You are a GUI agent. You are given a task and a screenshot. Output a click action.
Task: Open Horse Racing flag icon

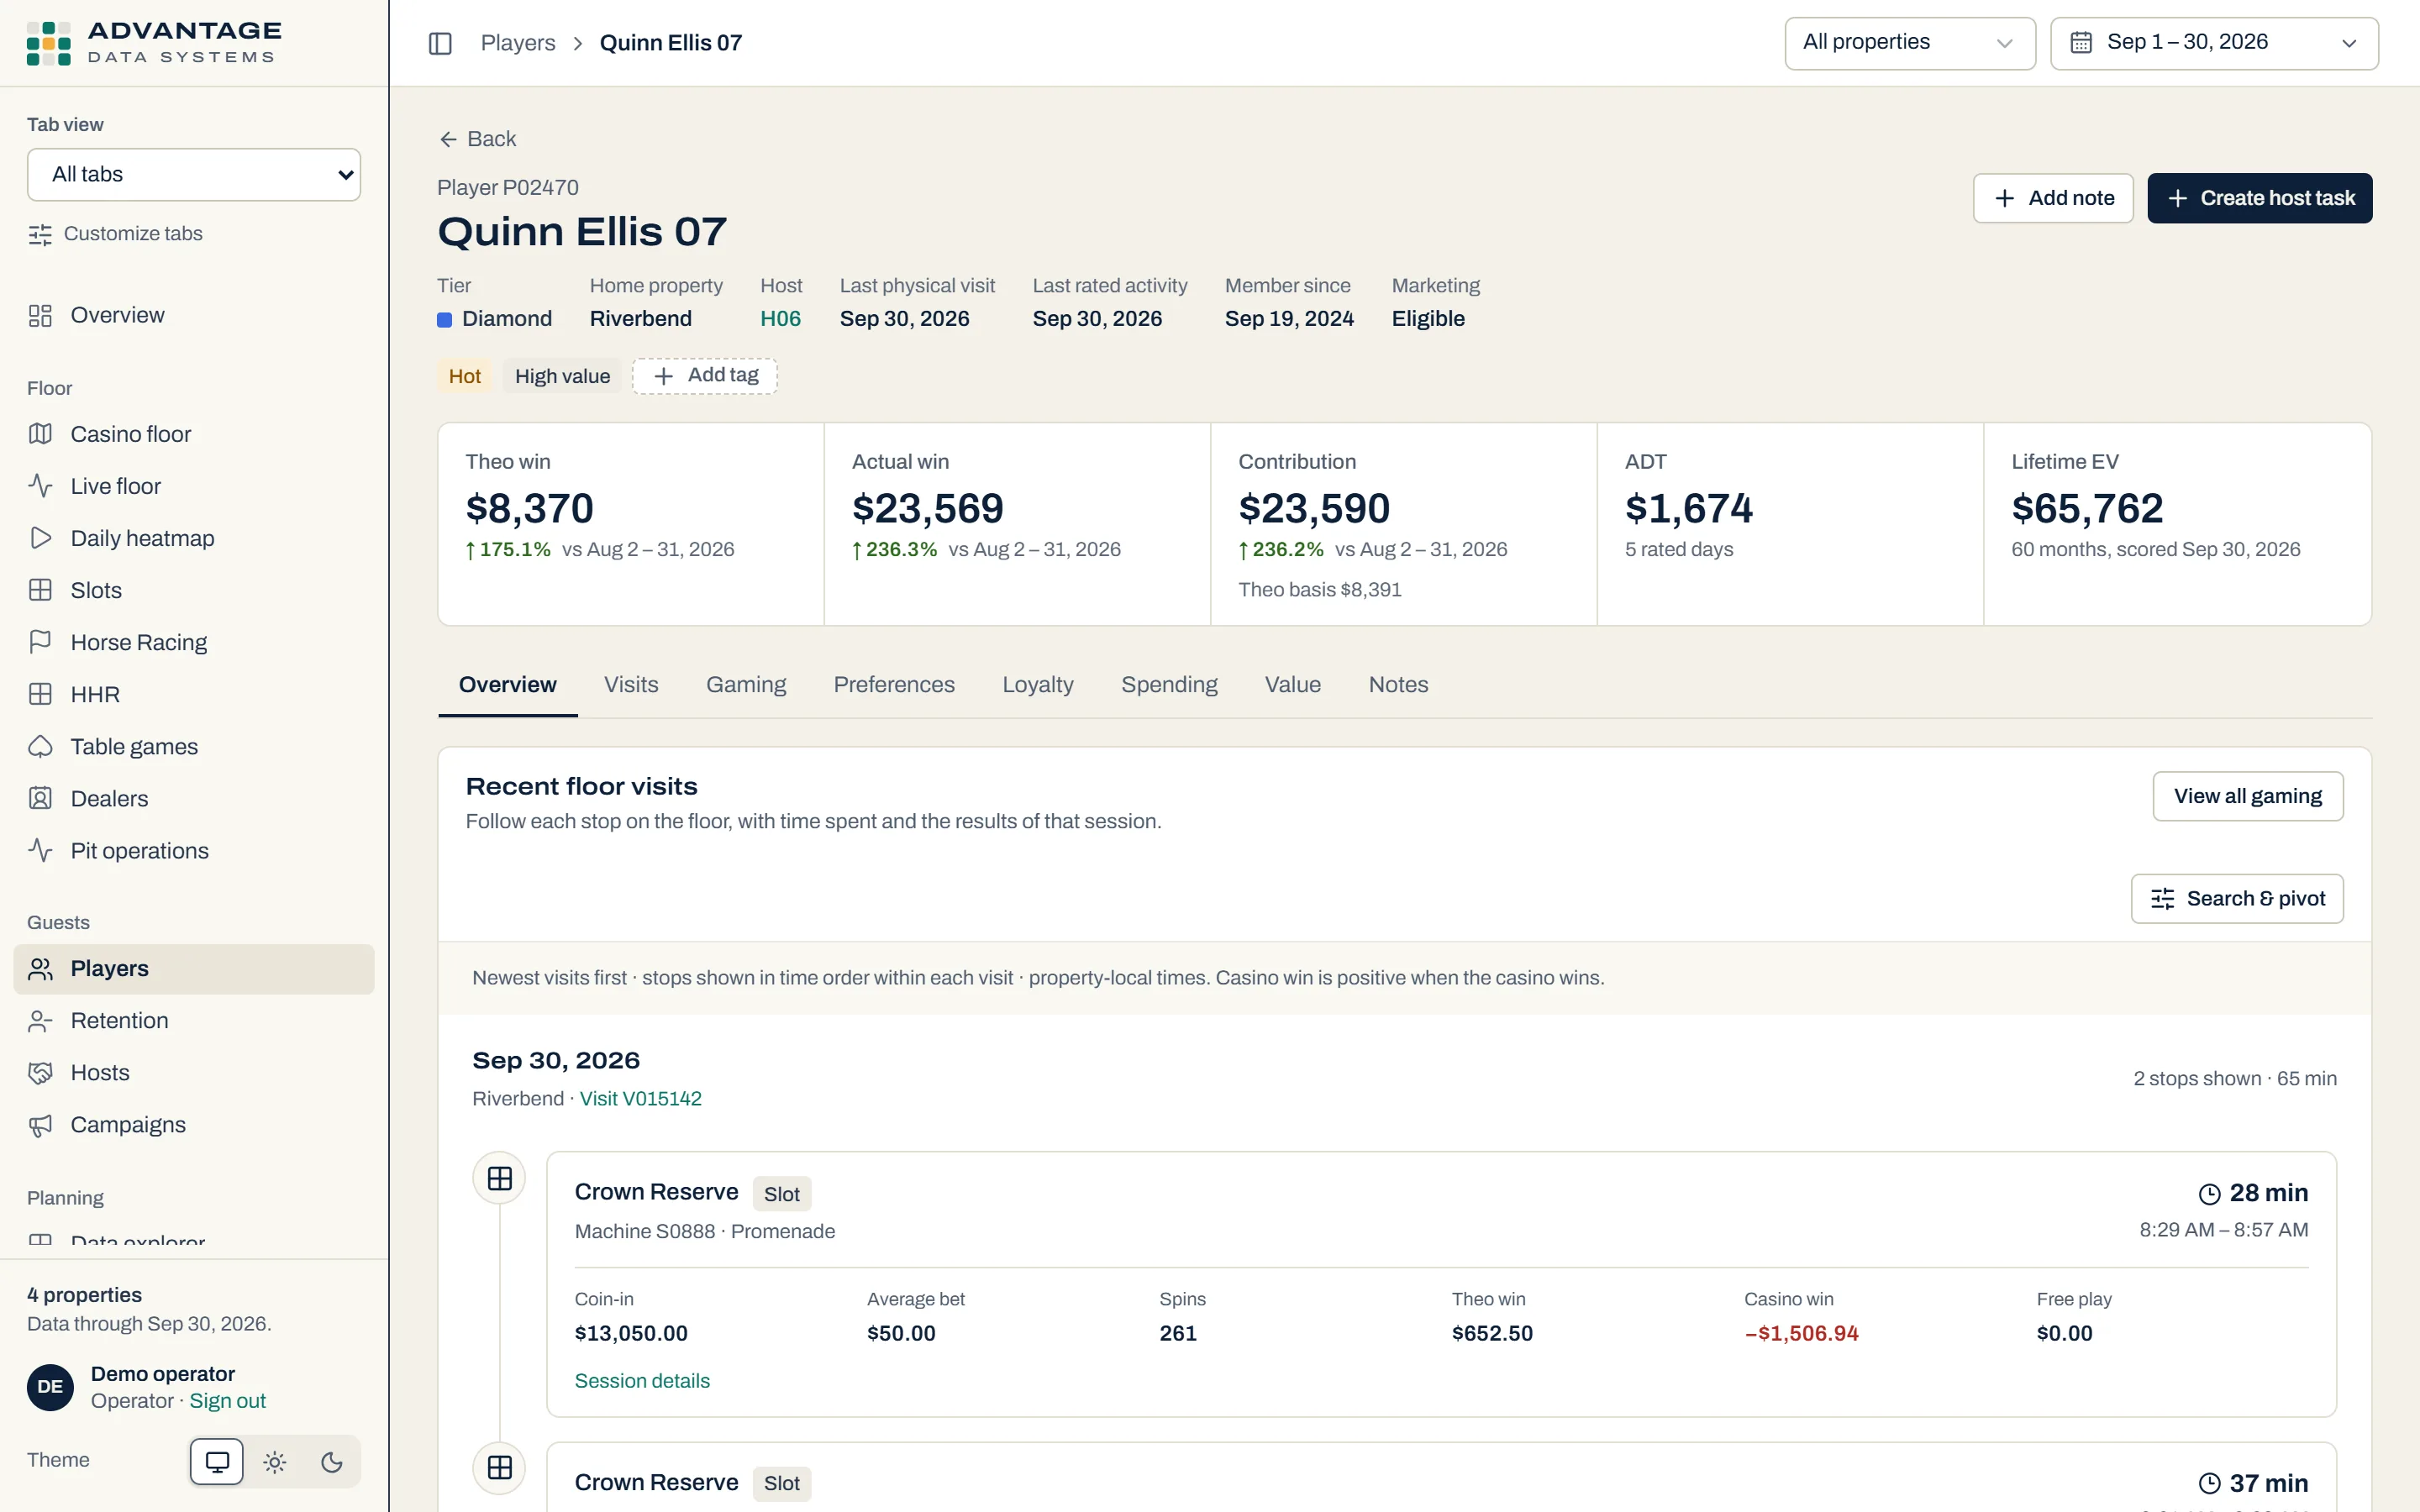(40, 642)
